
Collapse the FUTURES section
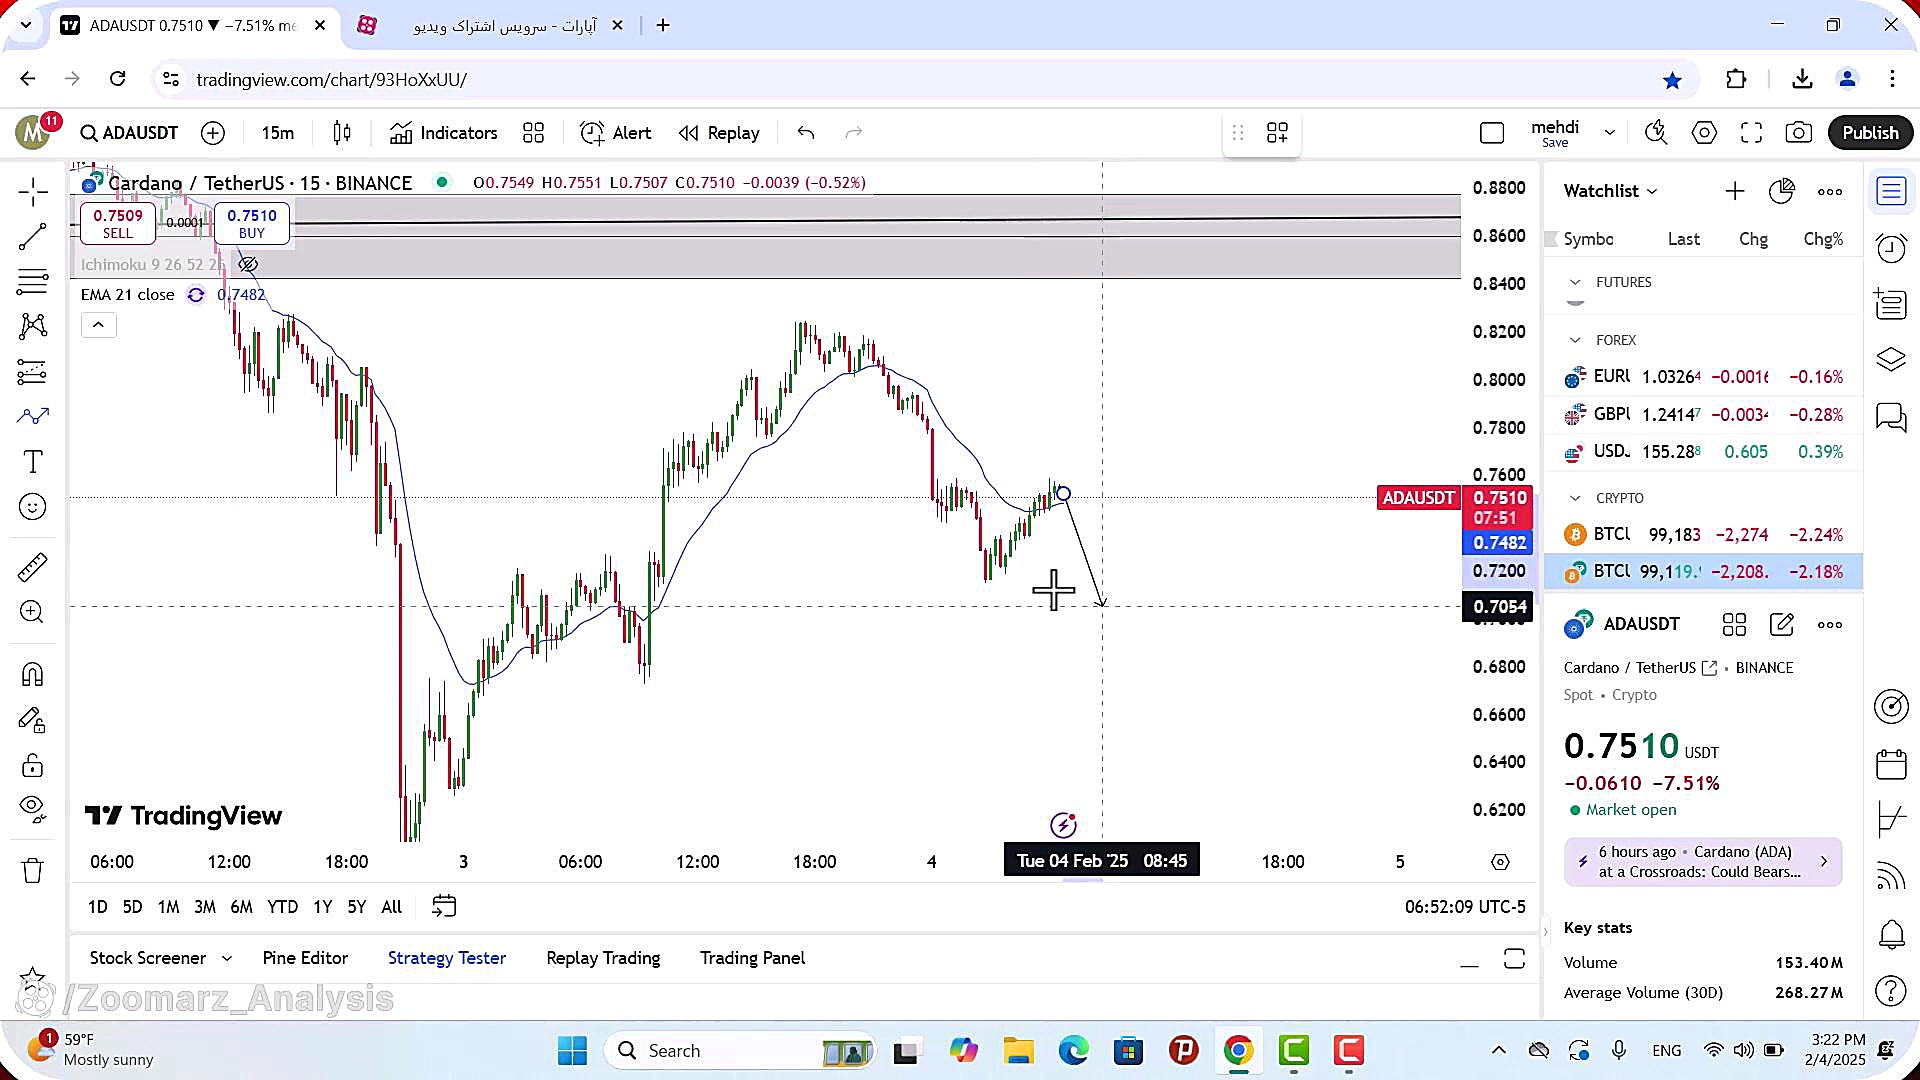[x=1575, y=282]
